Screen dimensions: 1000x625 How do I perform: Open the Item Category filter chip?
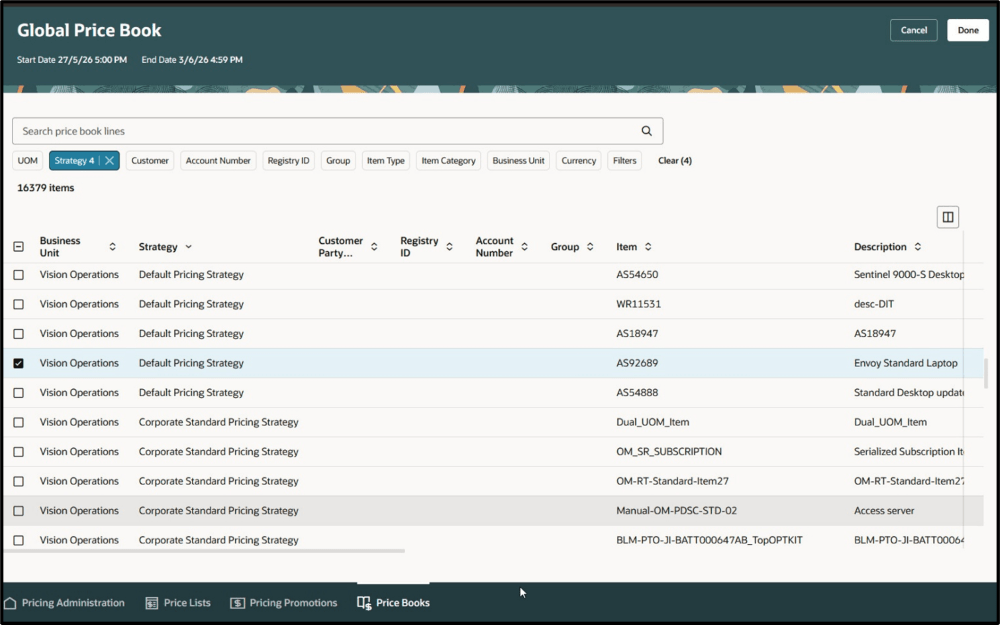point(448,161)
